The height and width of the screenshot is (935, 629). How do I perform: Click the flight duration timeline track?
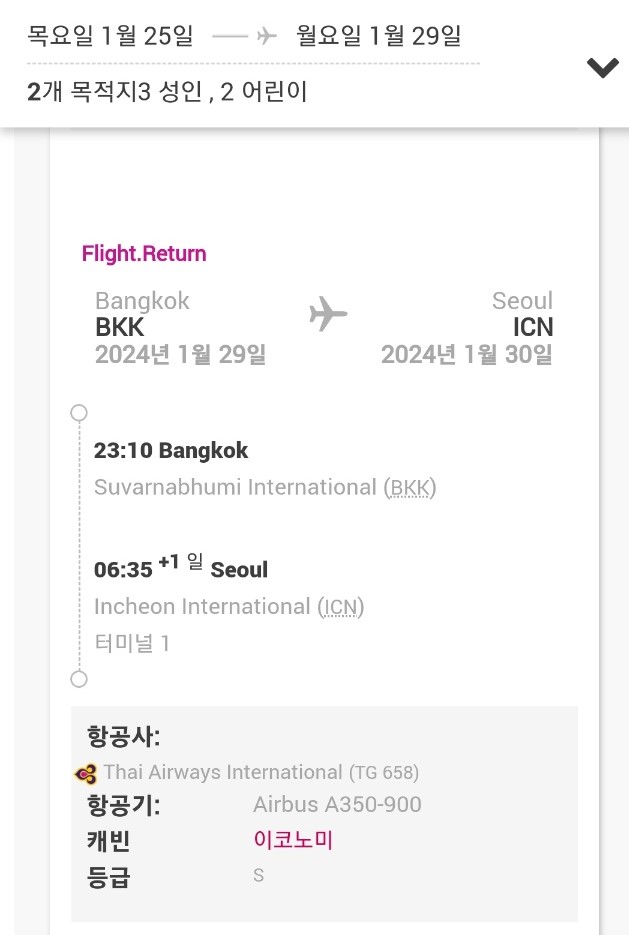[x=78, y=546]
